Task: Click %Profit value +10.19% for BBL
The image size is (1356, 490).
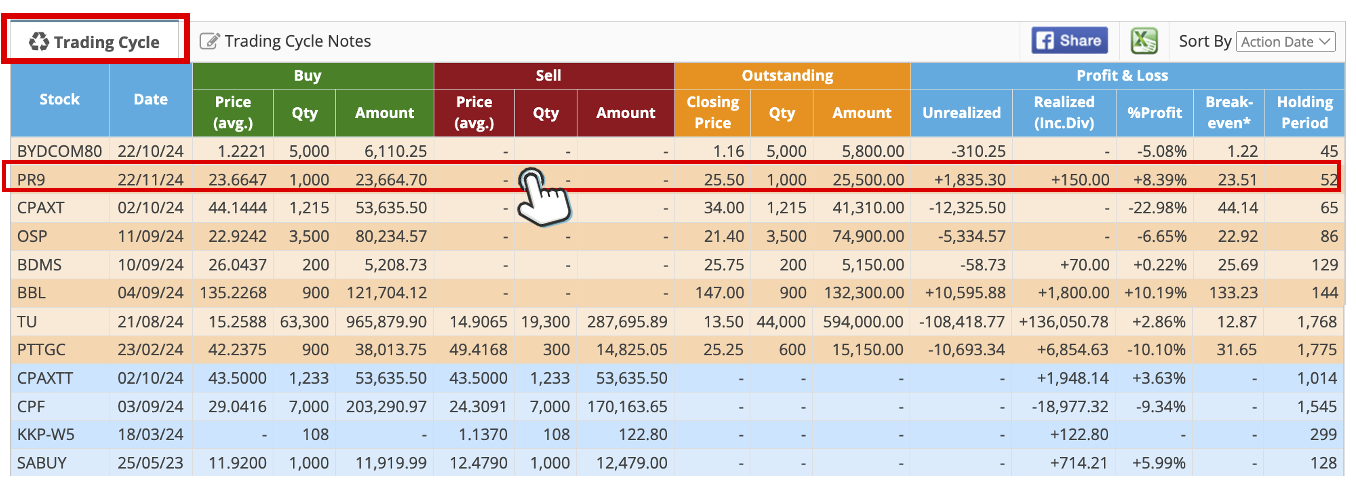Action: (x=1156, y=294)
